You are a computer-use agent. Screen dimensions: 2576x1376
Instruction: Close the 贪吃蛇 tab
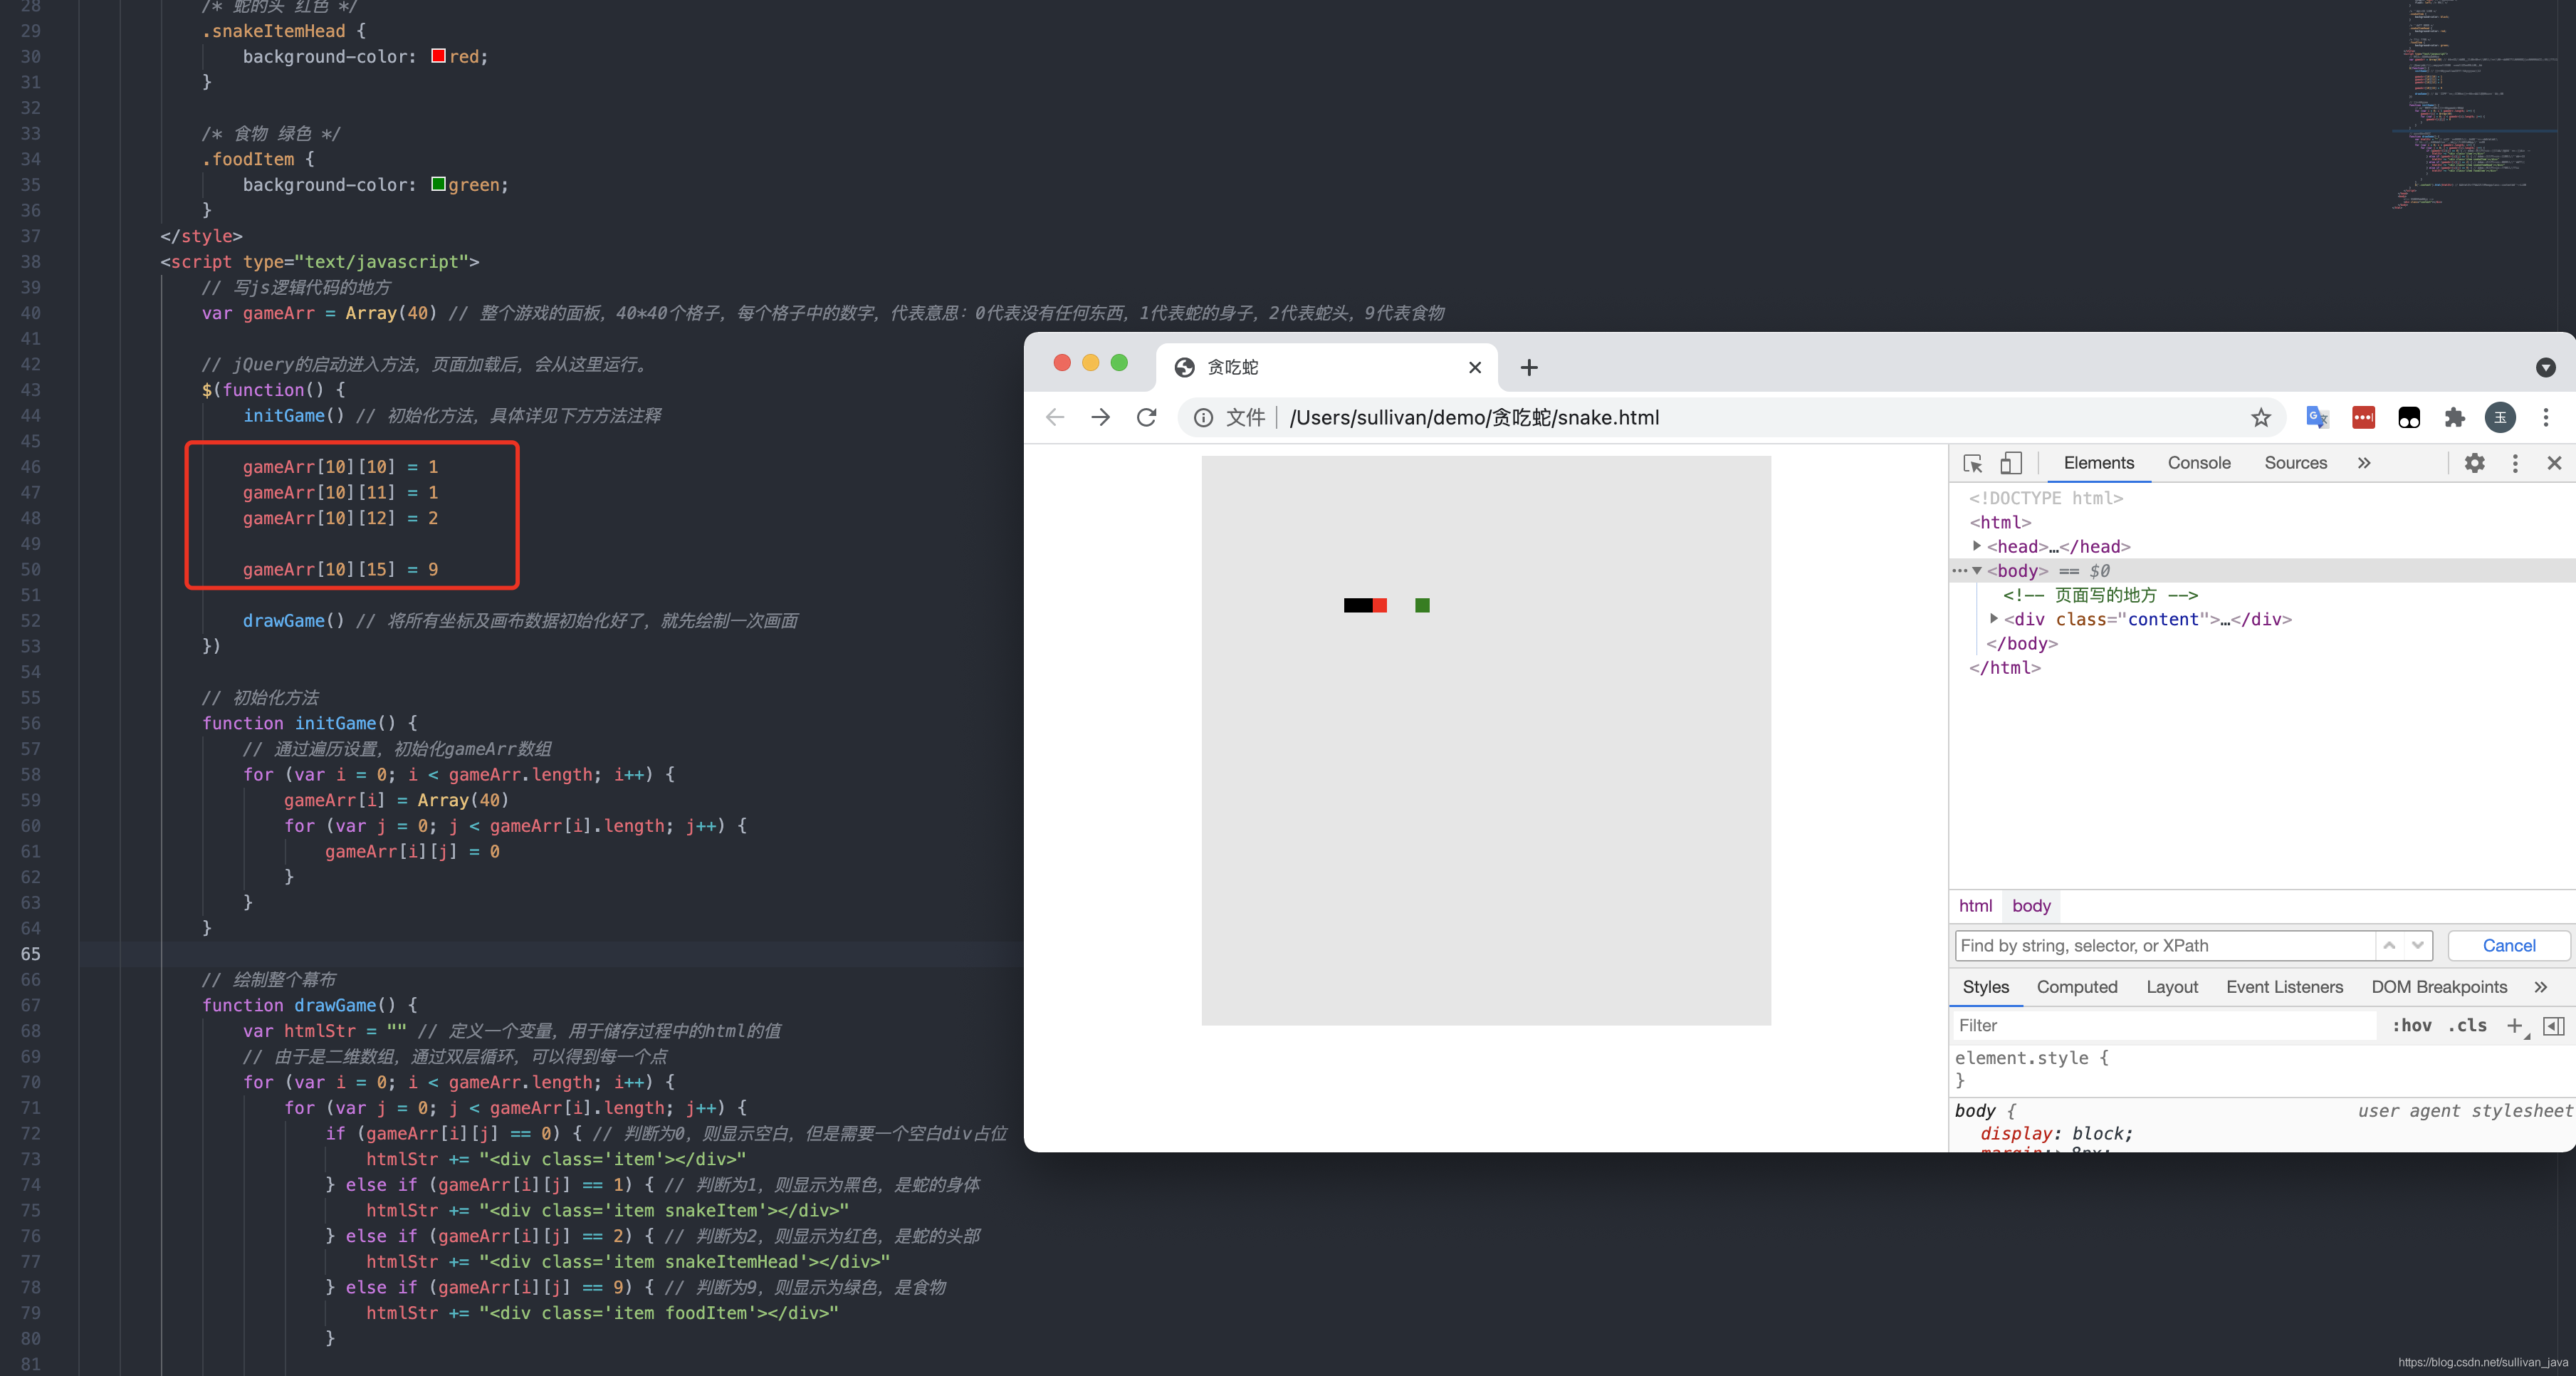1475,368
